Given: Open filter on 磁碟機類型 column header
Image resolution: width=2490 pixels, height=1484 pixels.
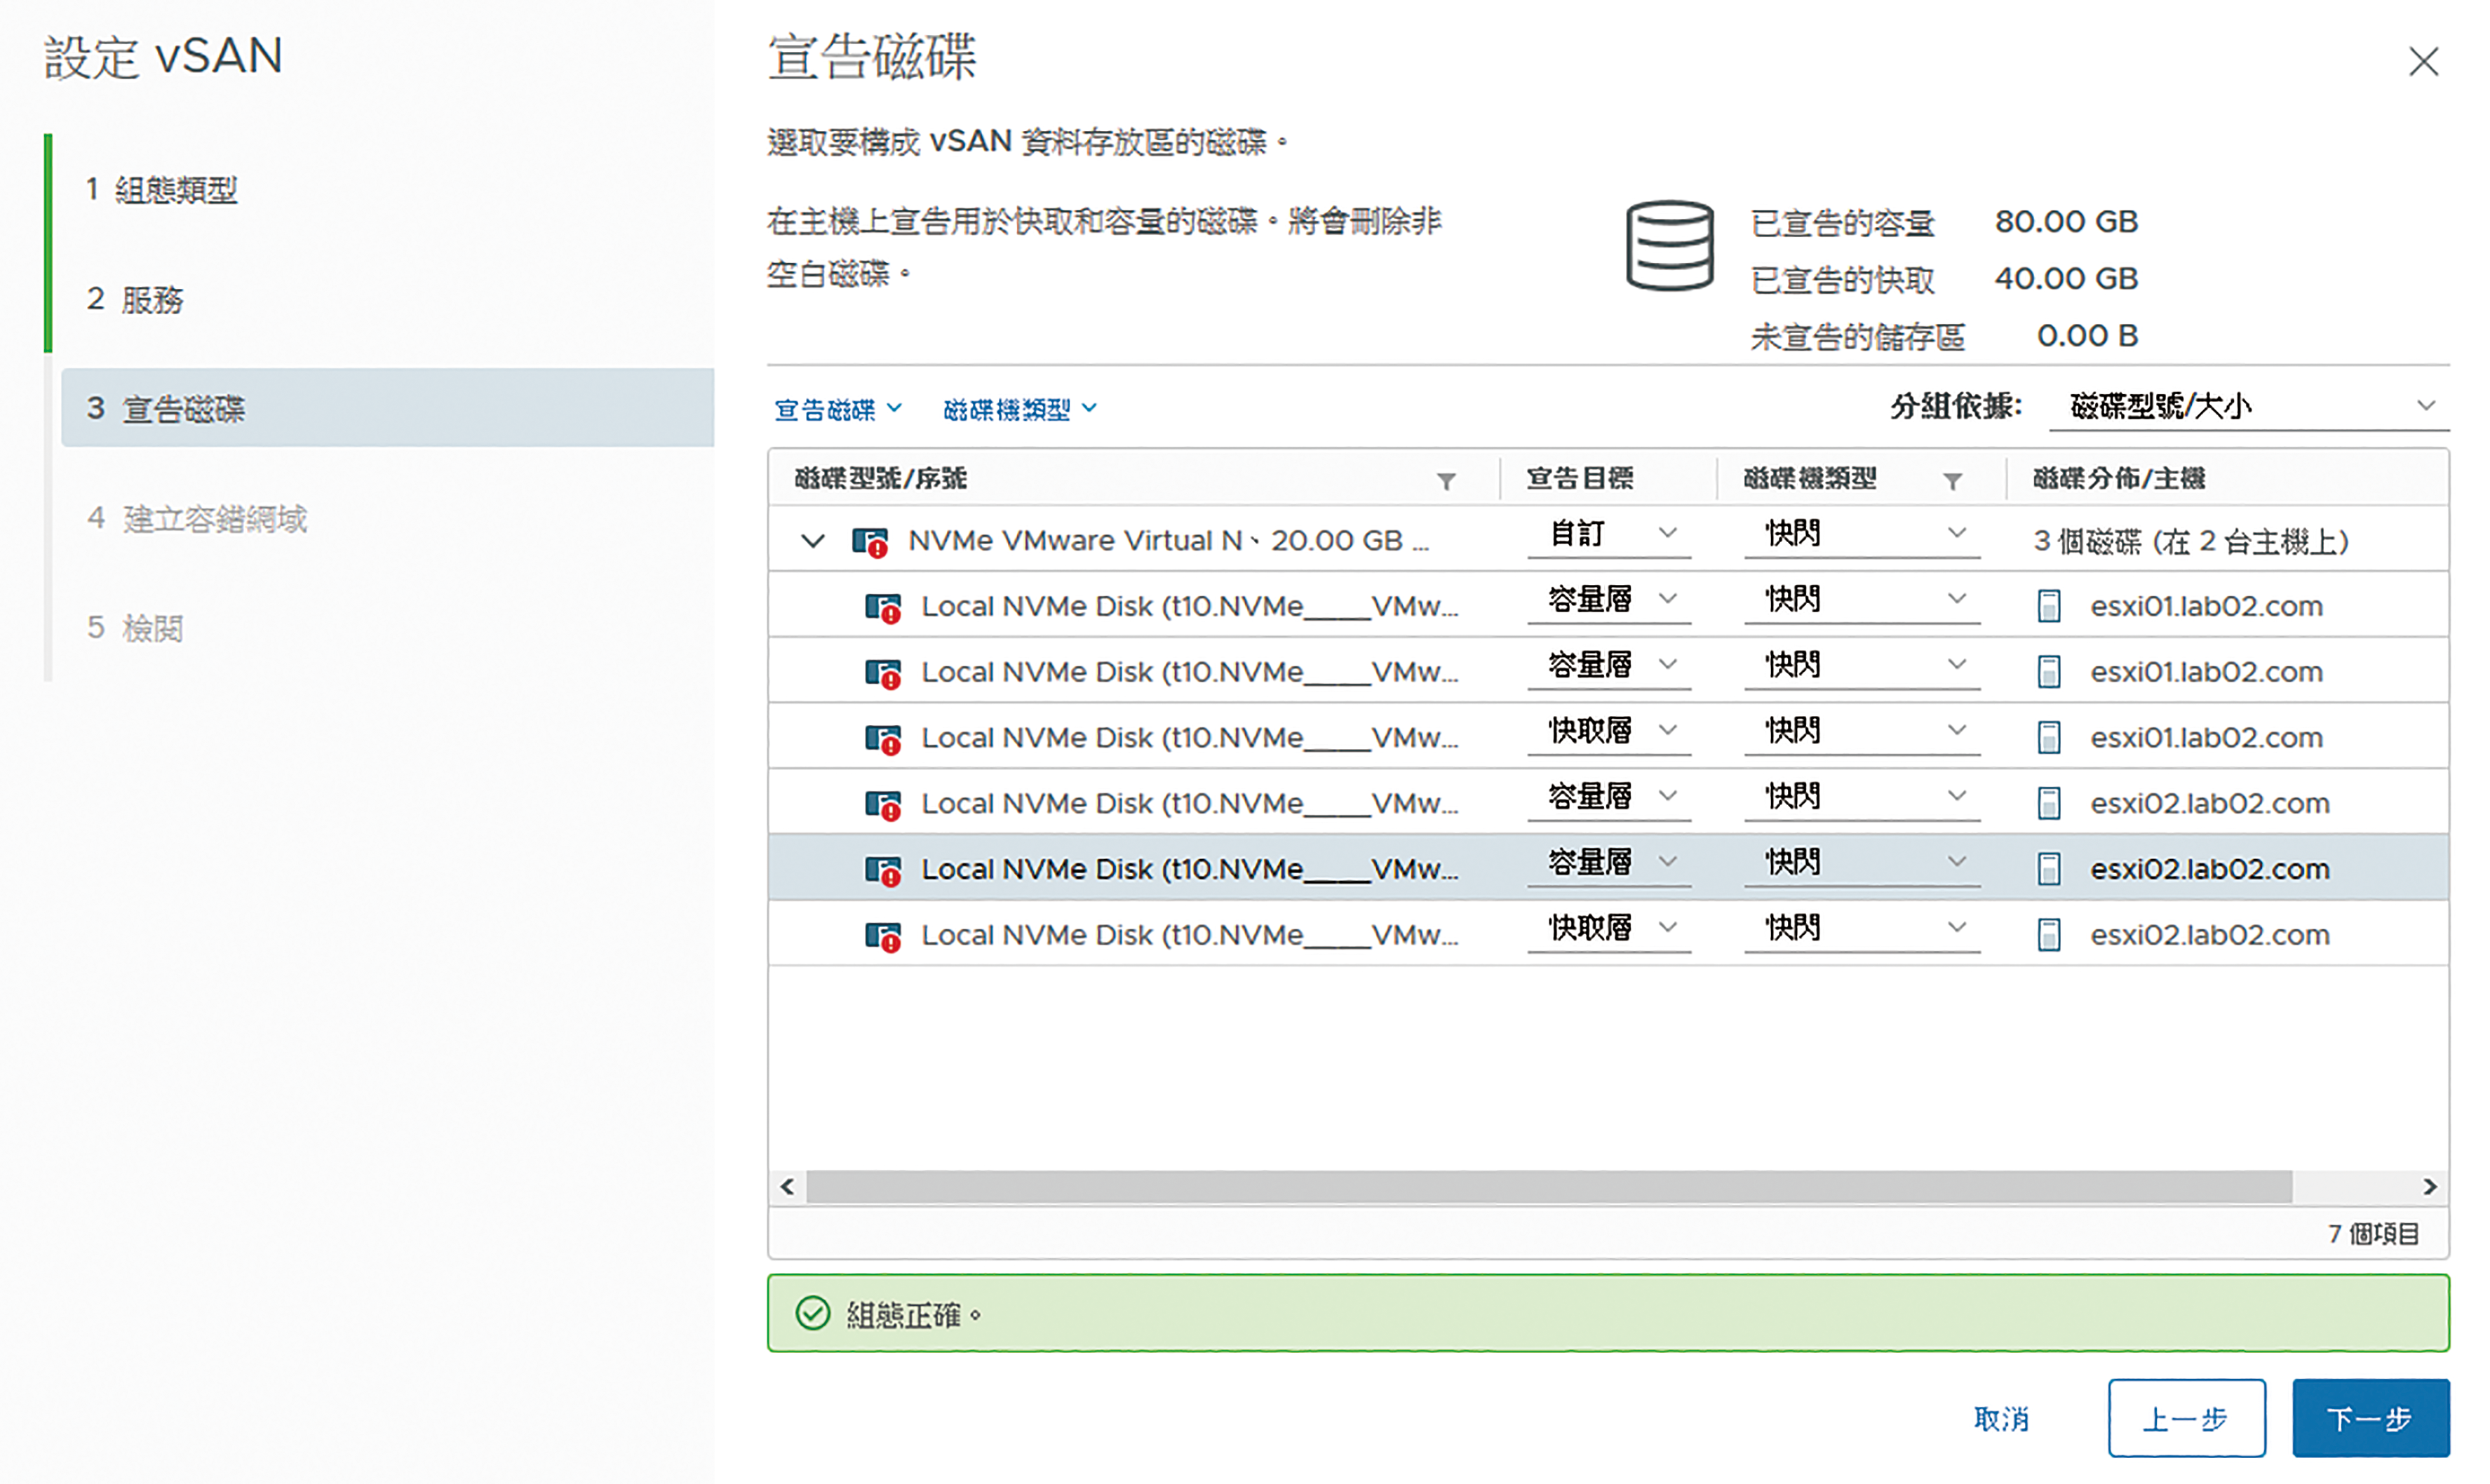Looking at the screenshot, I should [x=1951, y=481].
